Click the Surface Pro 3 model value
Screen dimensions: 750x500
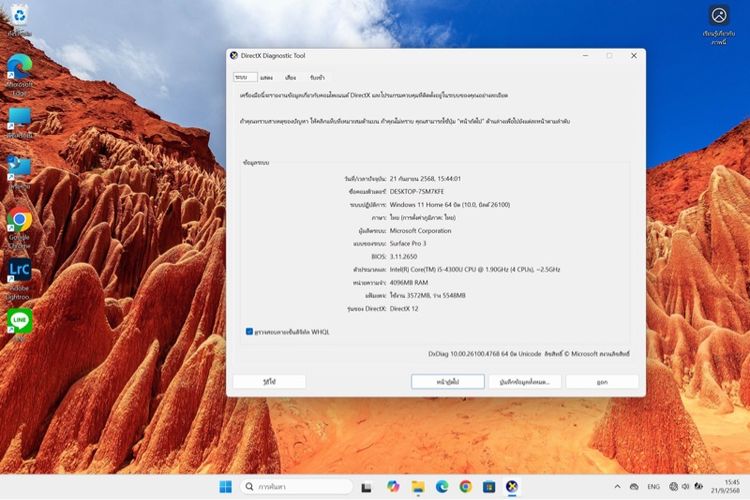coord(408,244)
